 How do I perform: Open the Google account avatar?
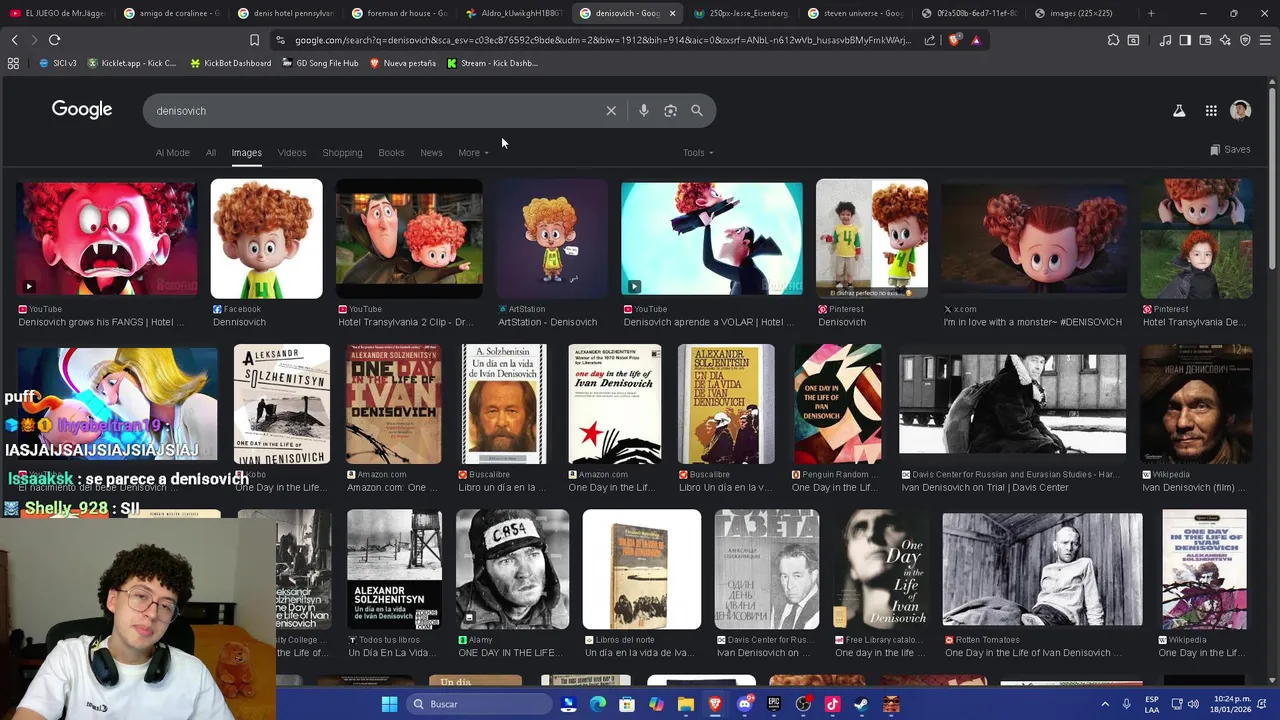[x=1241, y=111]
